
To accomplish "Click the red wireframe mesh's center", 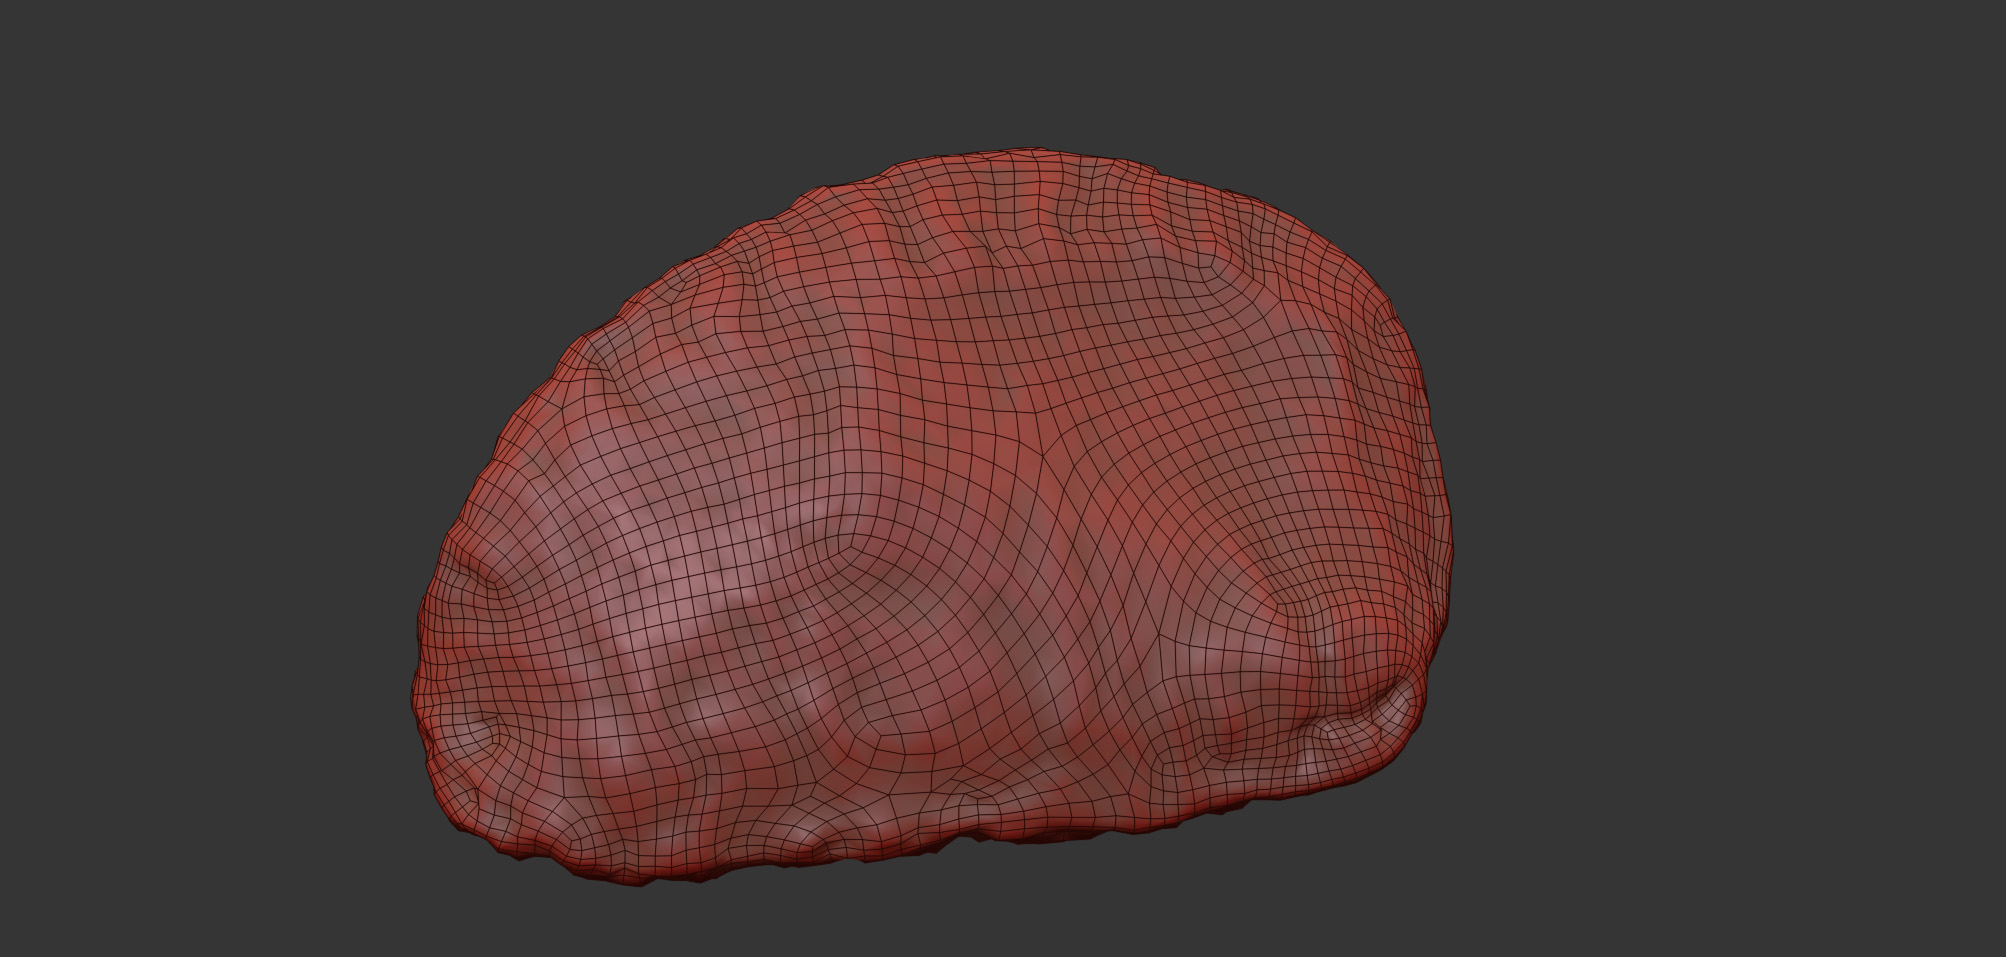I will click(x=930, y=520).
